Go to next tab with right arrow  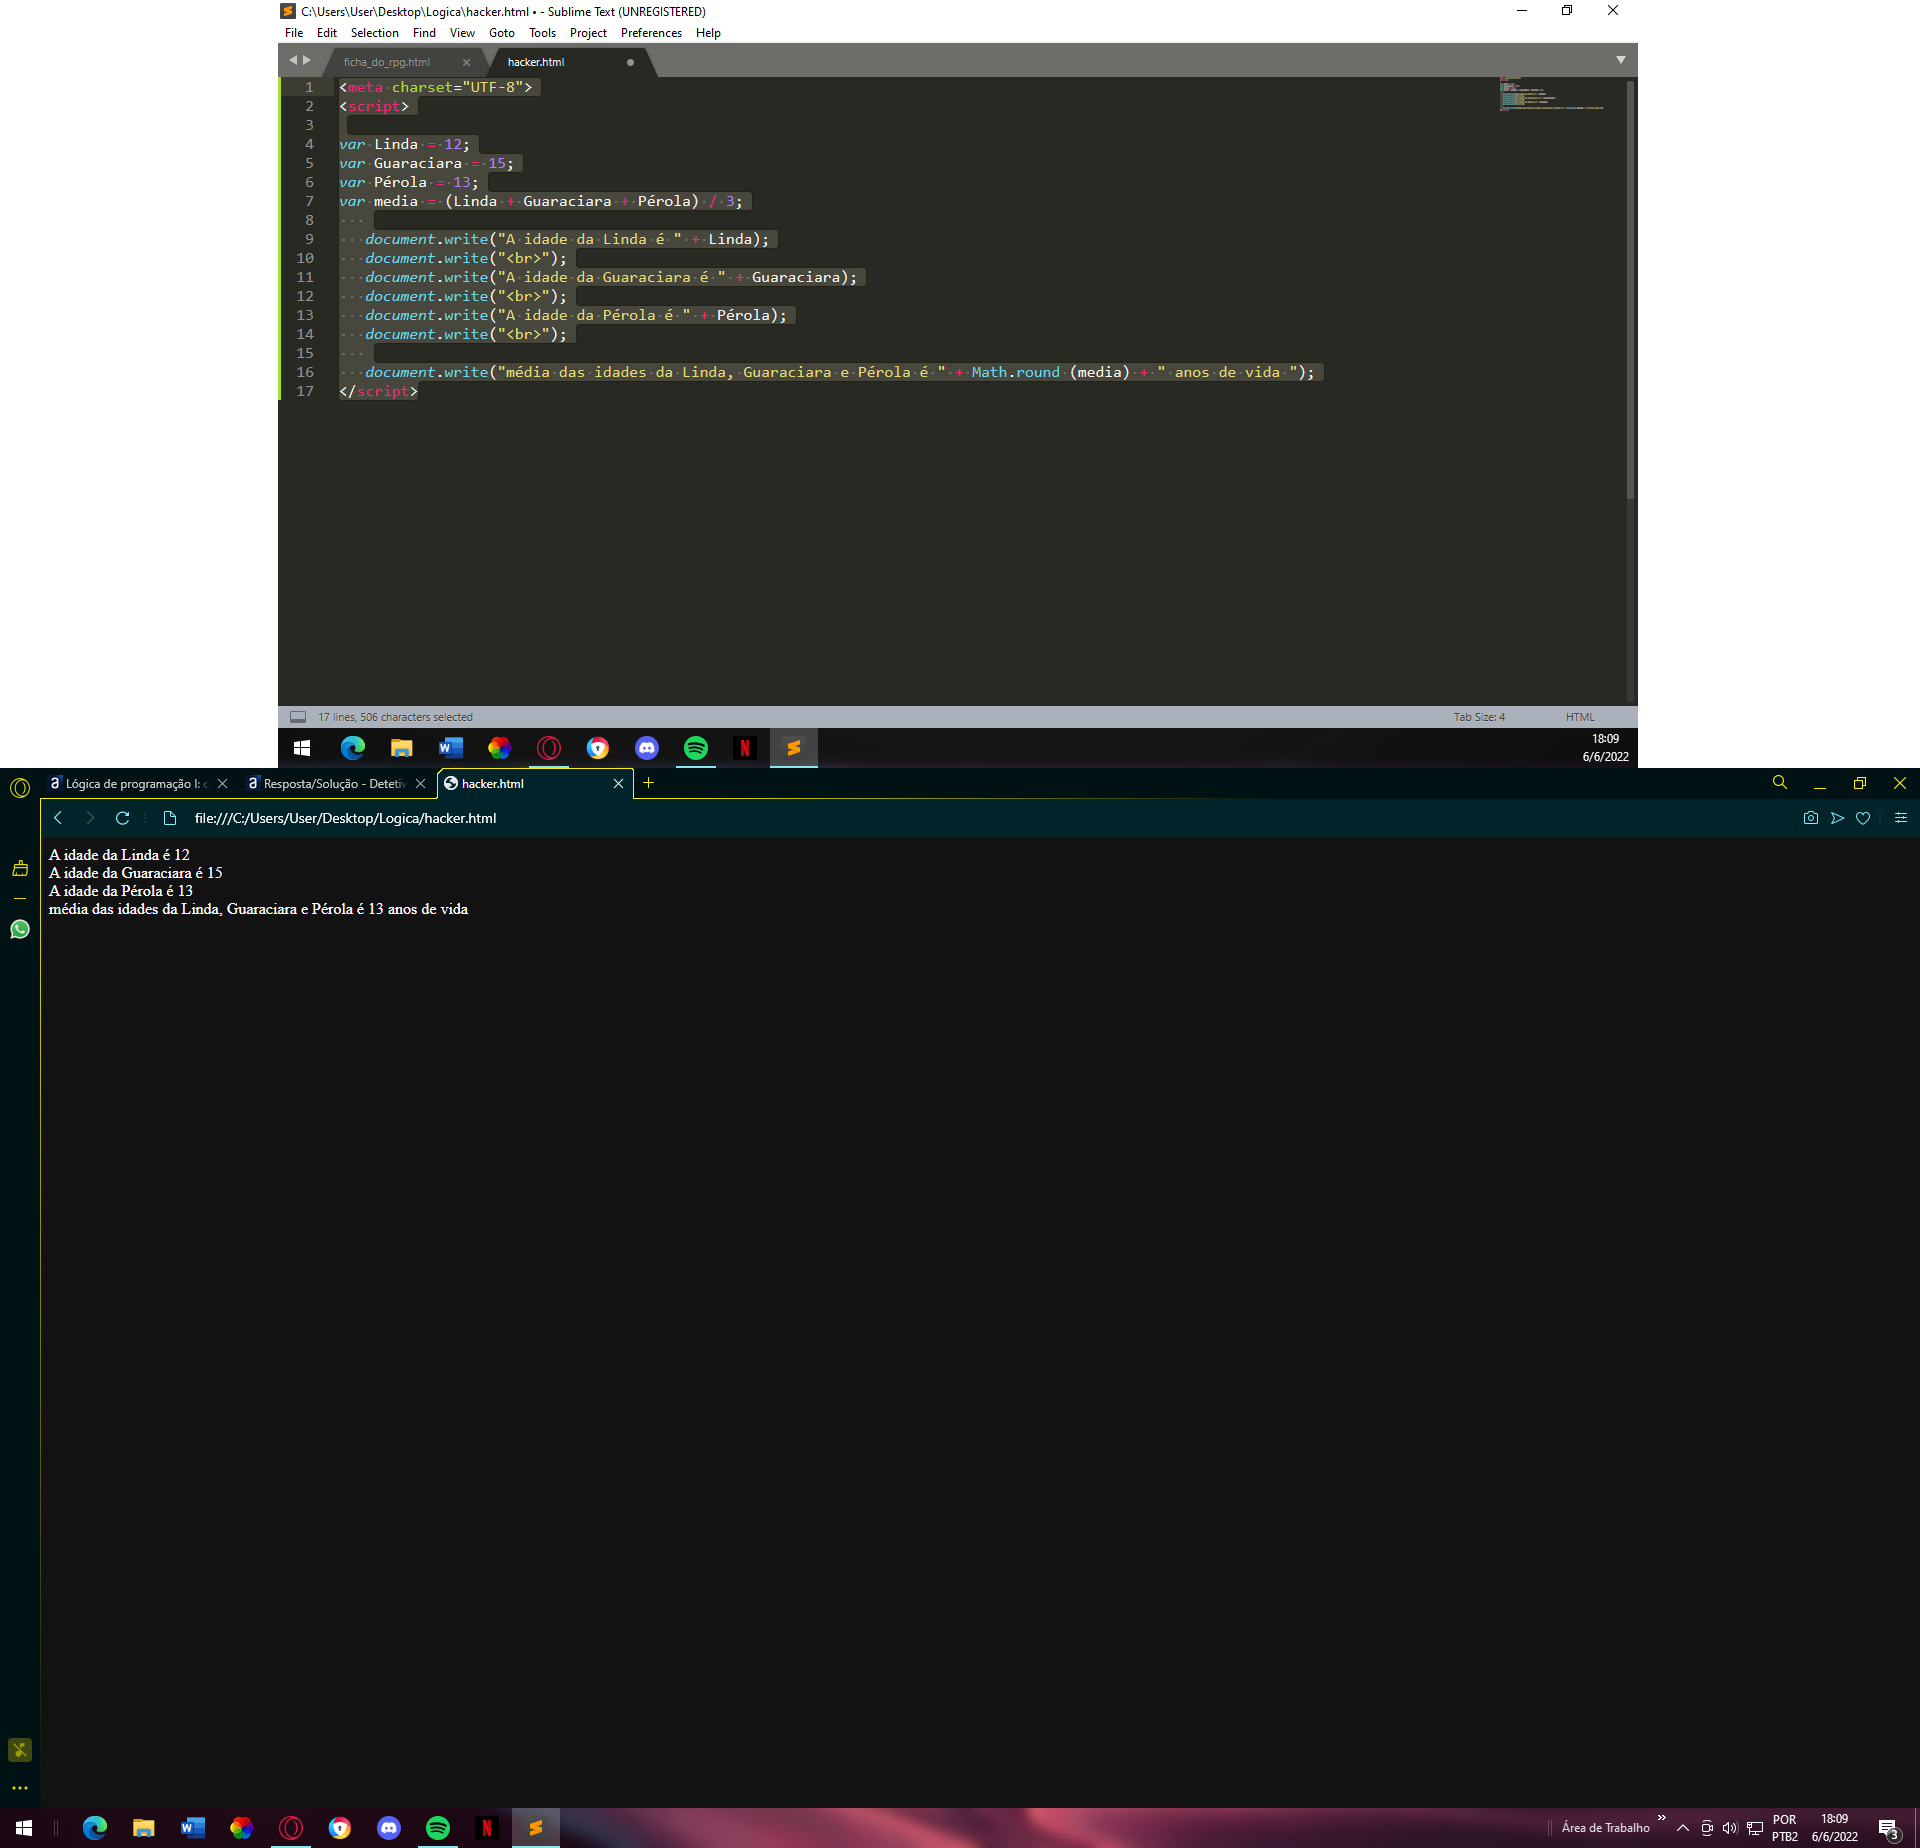(307, 60)
